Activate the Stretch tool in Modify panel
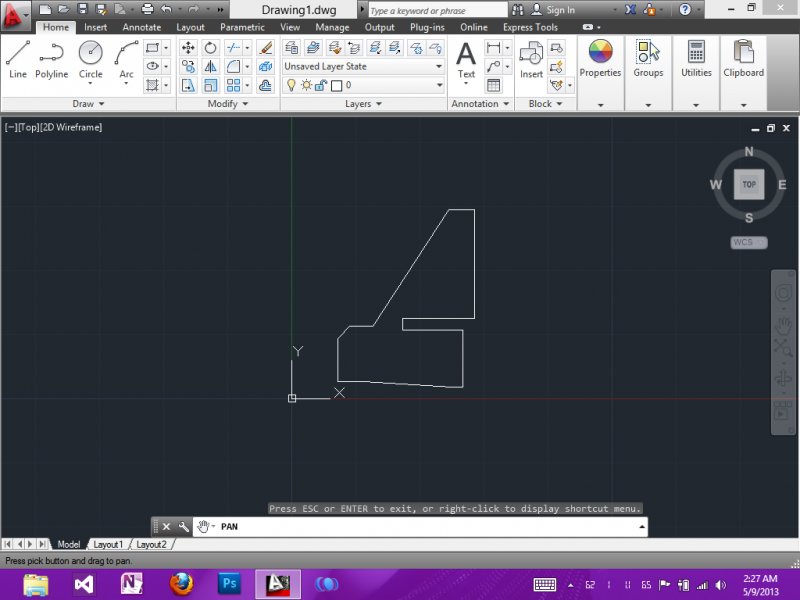 188,85
